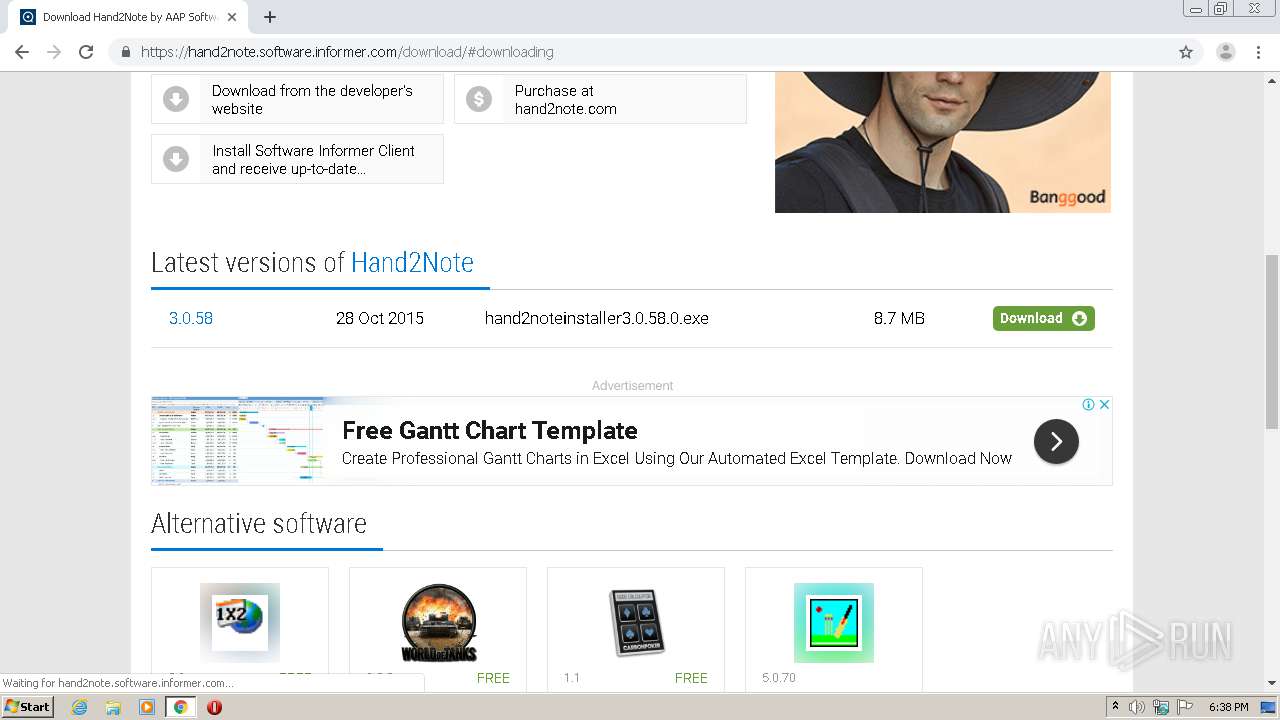Click the 8.7 MB file size

tap(899, 318)
